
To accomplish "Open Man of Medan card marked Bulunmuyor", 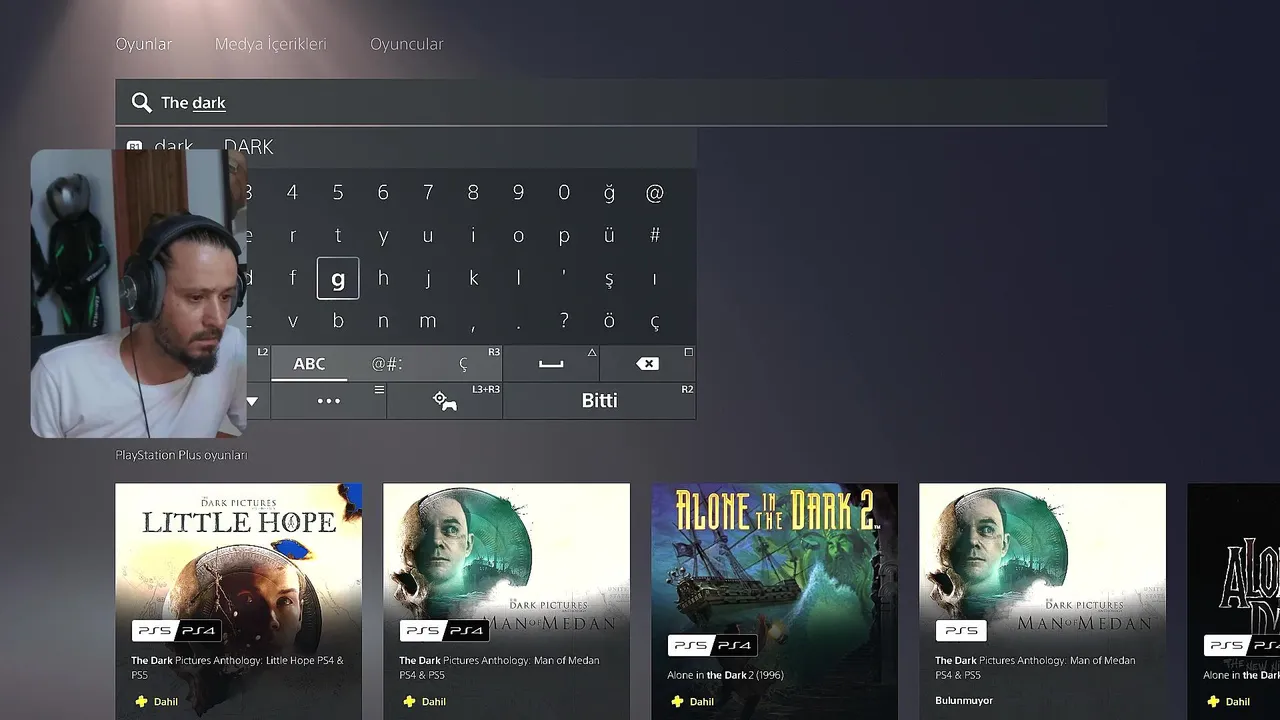I will pos(1042,601).
